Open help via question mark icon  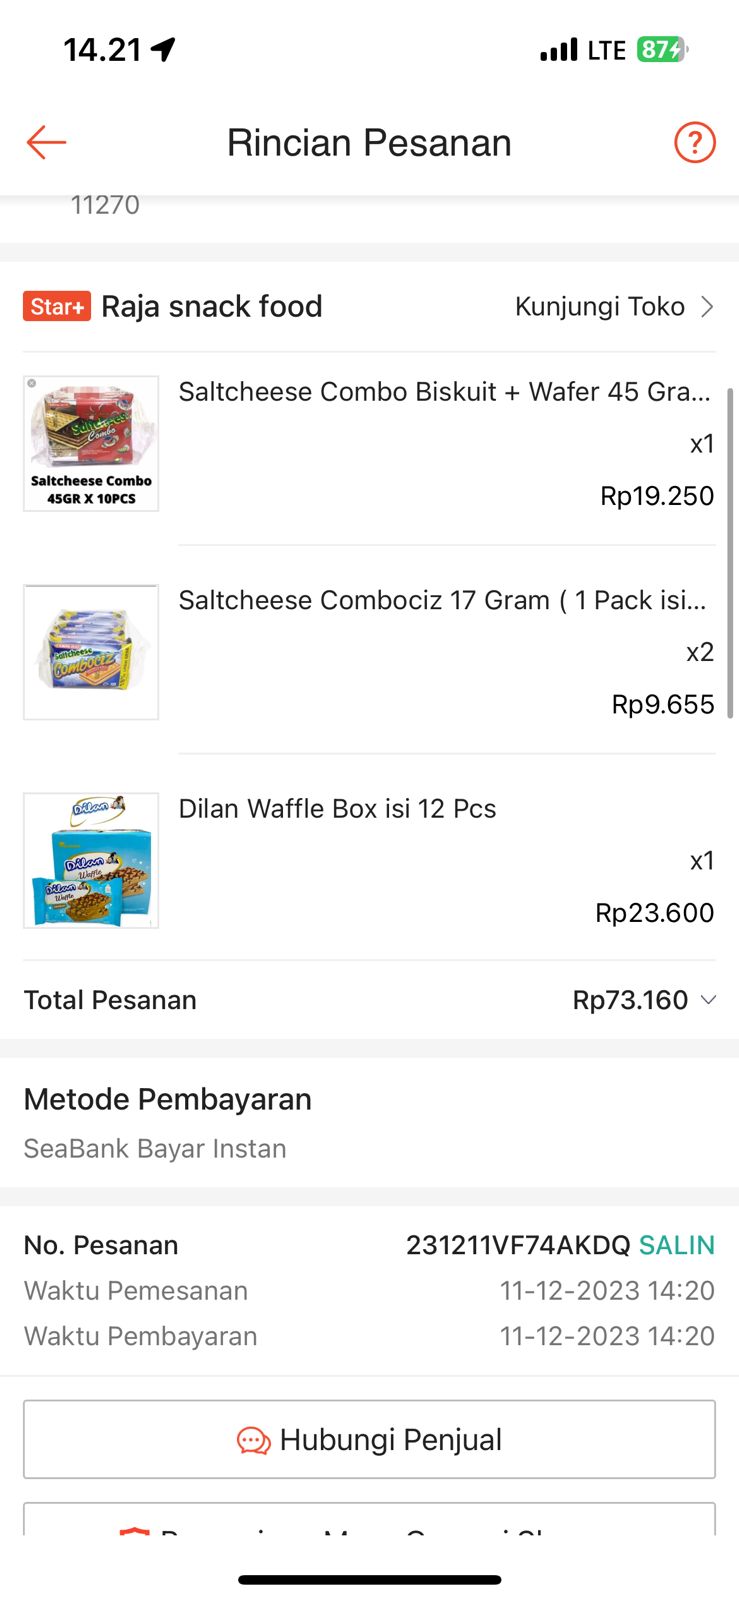[x=694, y=143]
